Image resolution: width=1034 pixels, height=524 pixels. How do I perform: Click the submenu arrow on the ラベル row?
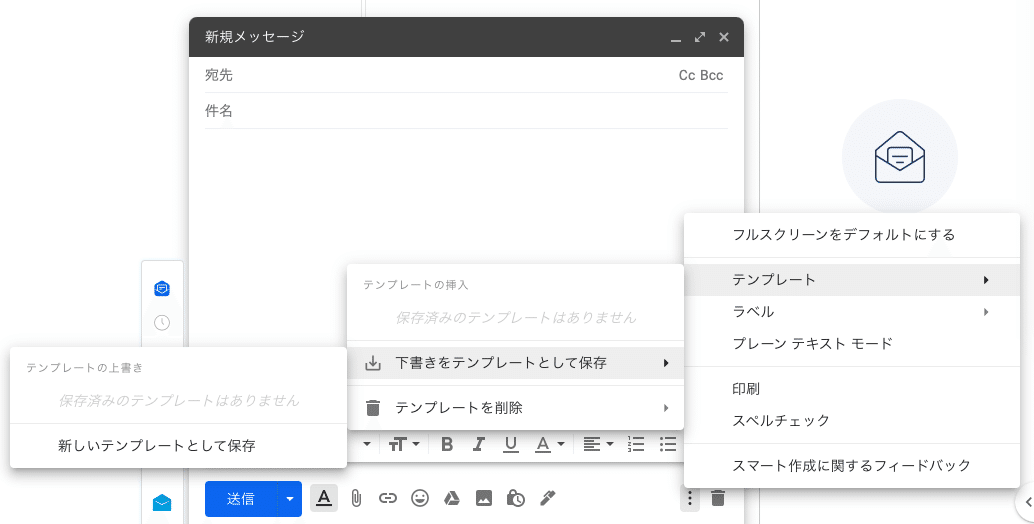coord(986,312)
